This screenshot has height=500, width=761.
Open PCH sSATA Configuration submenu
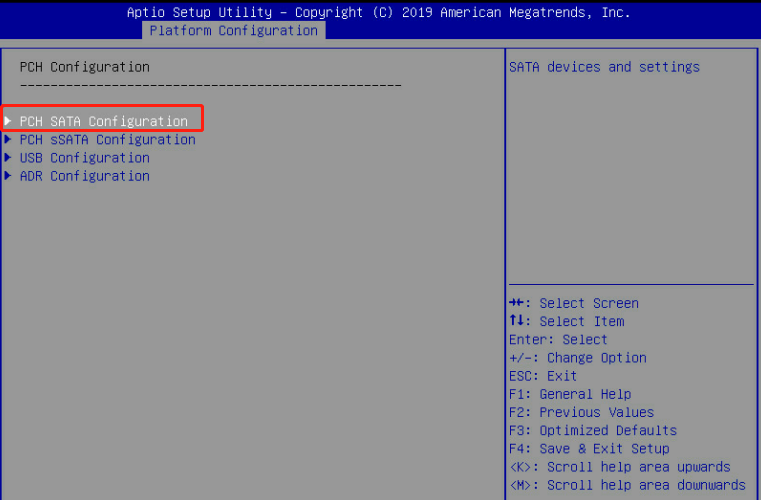click(x=107, y=139)
